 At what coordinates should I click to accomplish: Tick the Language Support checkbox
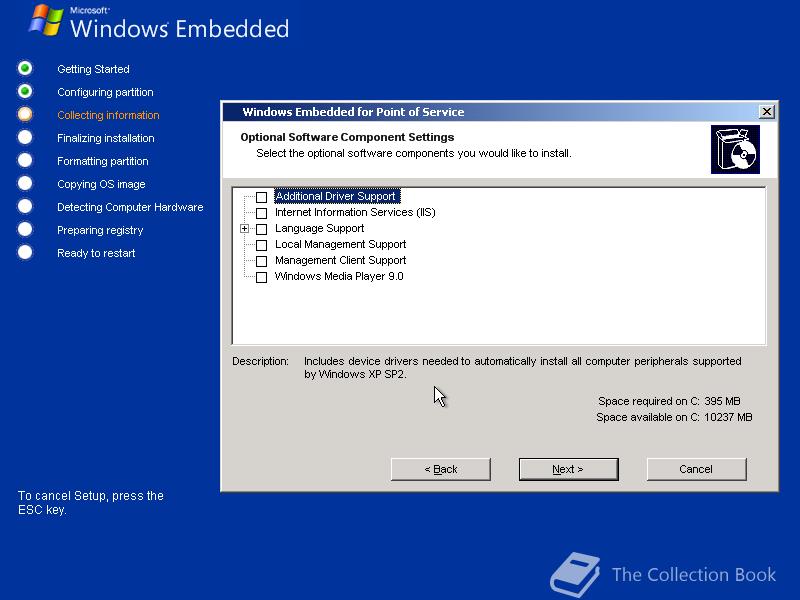tap(261, 229)
